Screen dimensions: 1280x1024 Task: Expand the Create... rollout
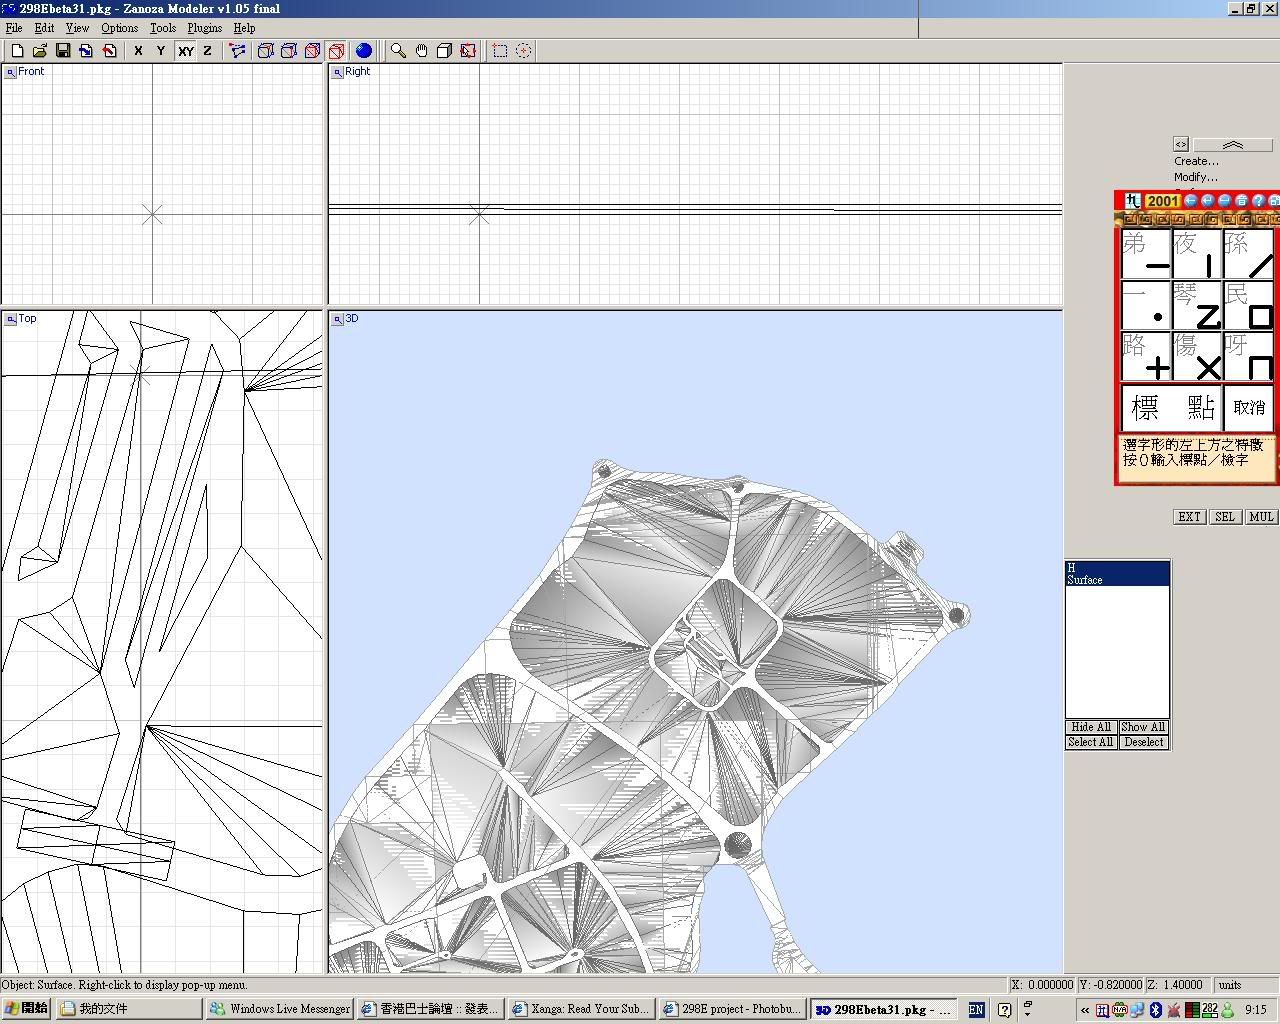[x=1196, y=161]
